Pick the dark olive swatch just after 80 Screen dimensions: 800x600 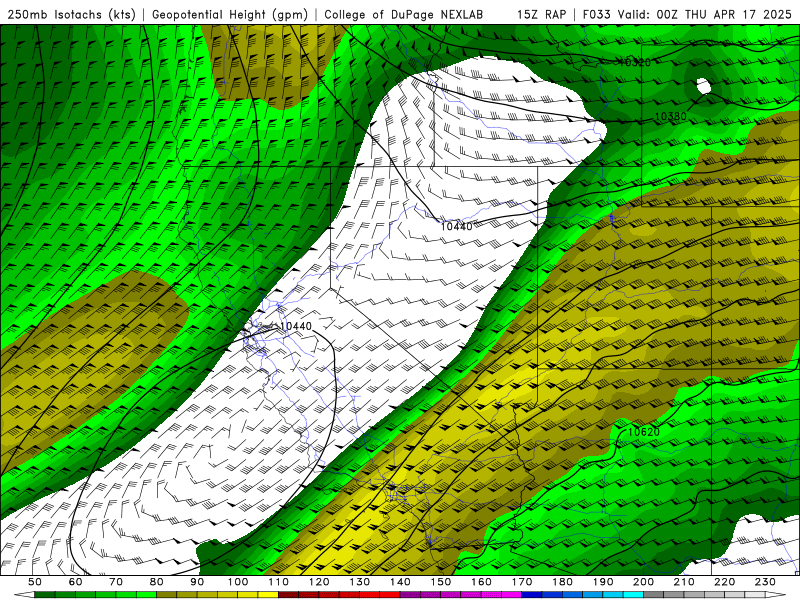pyautogui.click(x=167, y=593)
